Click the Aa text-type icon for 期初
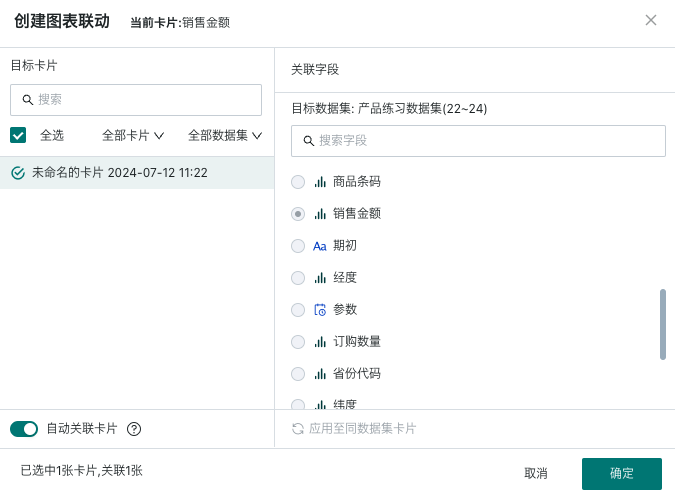The height and width of the screenshot is (498, 675). point(319,246)
